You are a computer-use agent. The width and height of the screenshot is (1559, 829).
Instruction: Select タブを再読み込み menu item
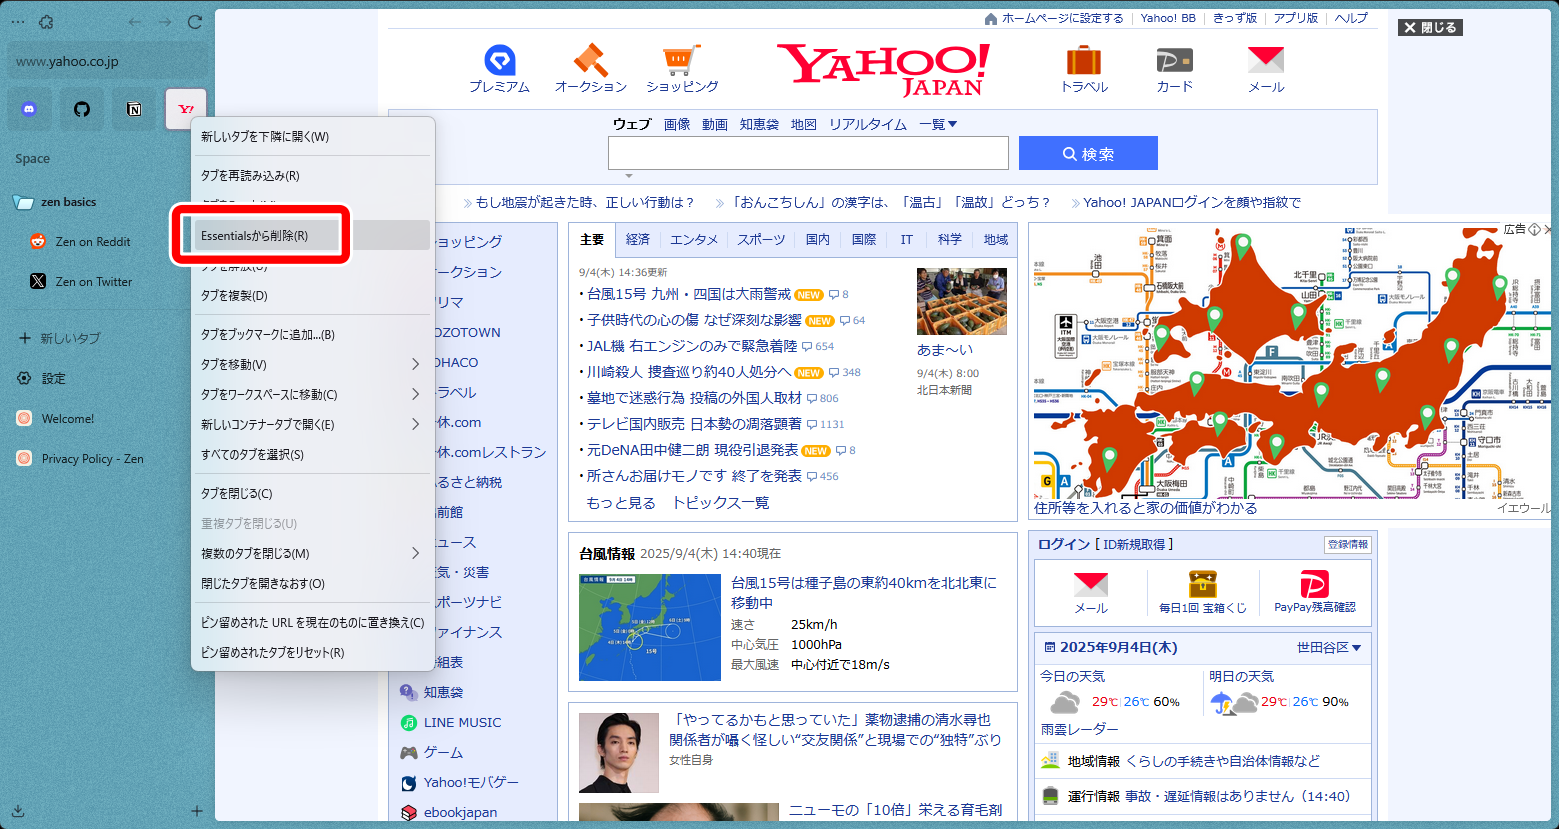coord(313,176)
